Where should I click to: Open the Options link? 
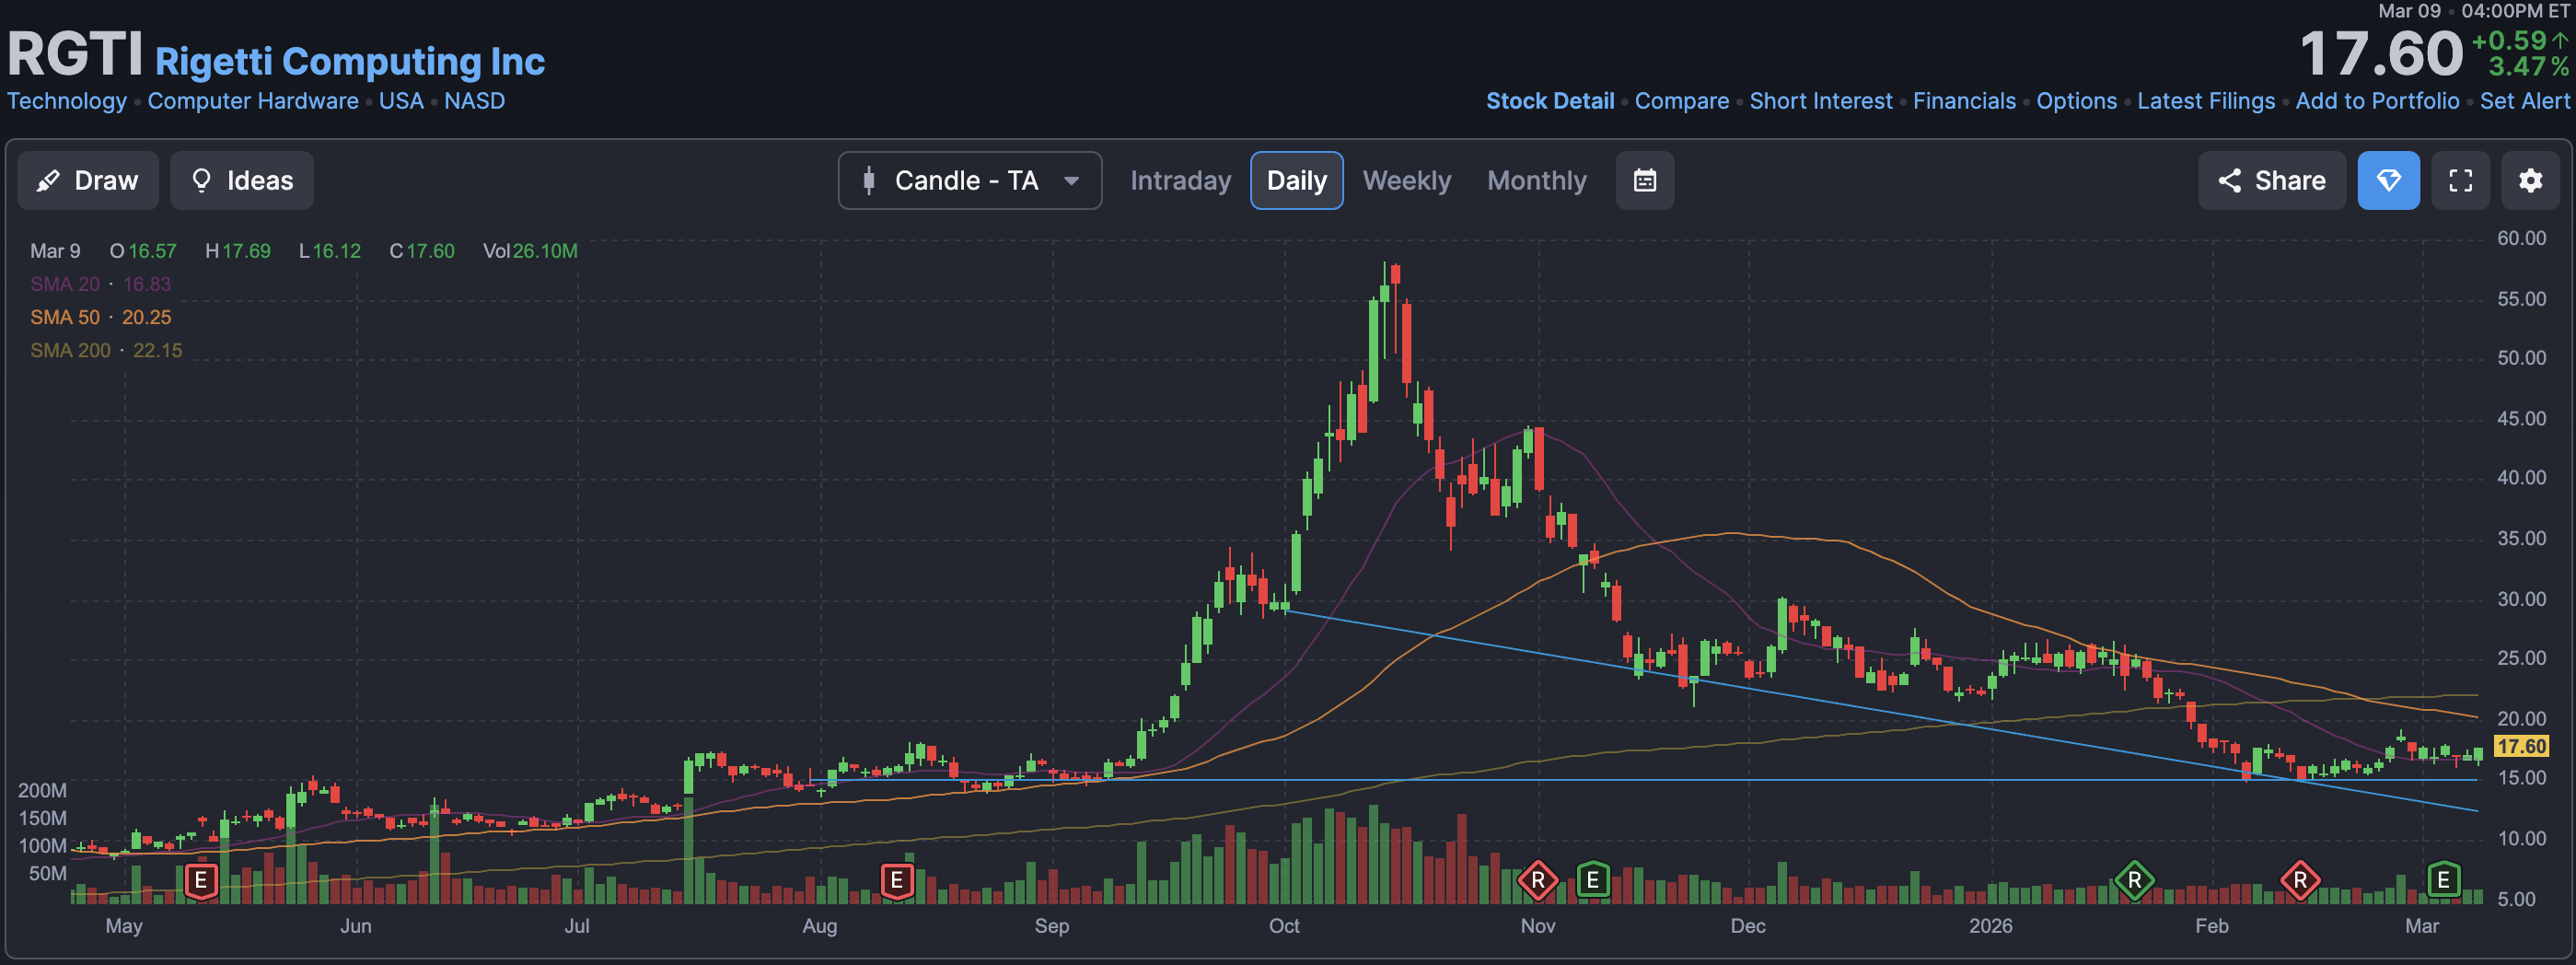click(x=2077, y=101)
